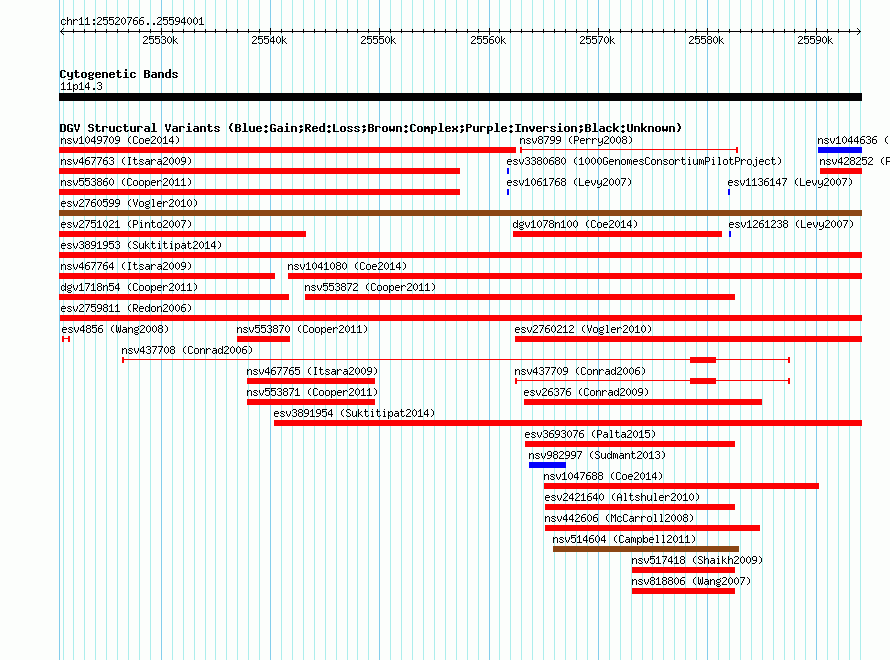Click nsv467763 (Itsara2009) variant label
The height and width of the screenshot is (660, 890).
[126, 161]
